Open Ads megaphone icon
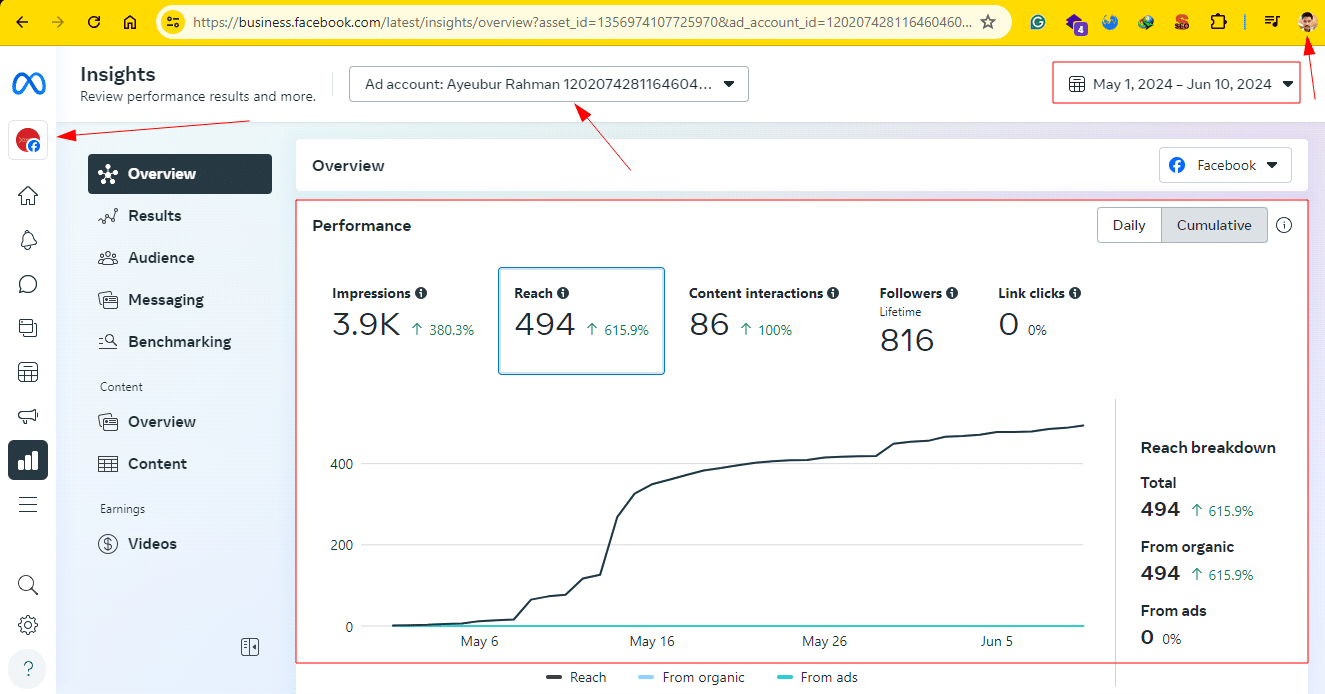This screenshot has height=694, width=1325. coord(28,416)
